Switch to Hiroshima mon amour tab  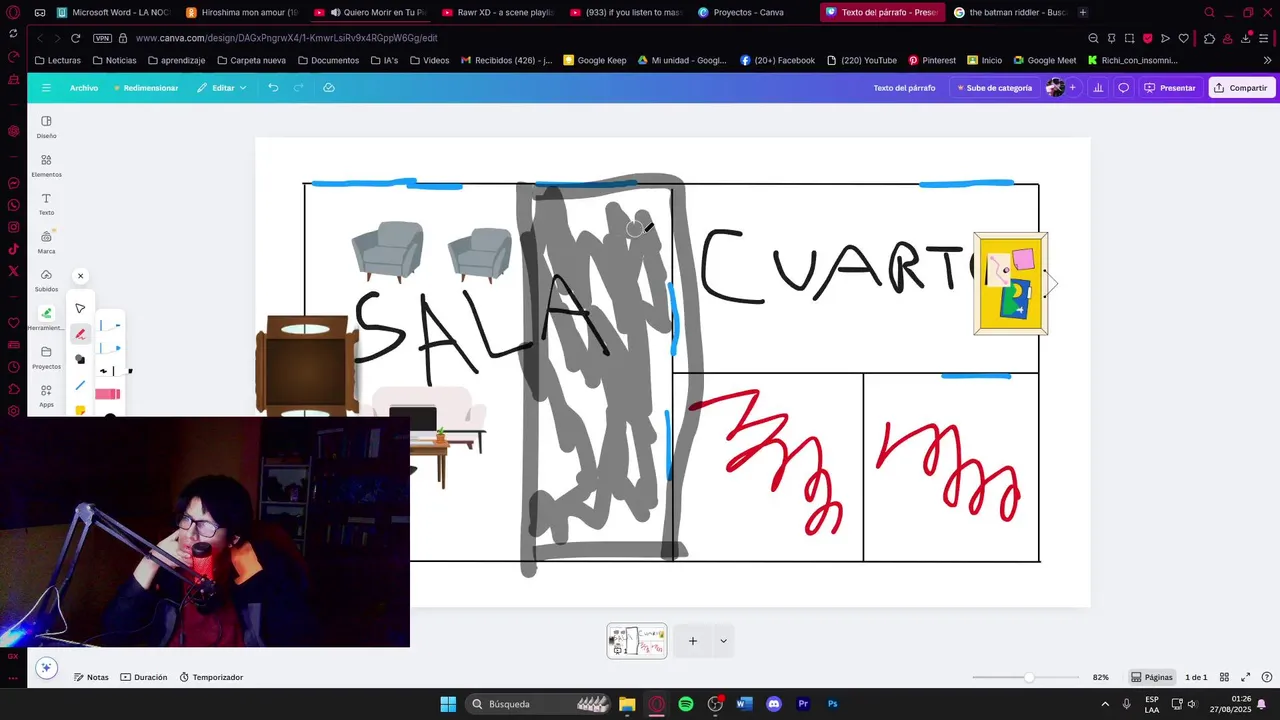point(243,12)
